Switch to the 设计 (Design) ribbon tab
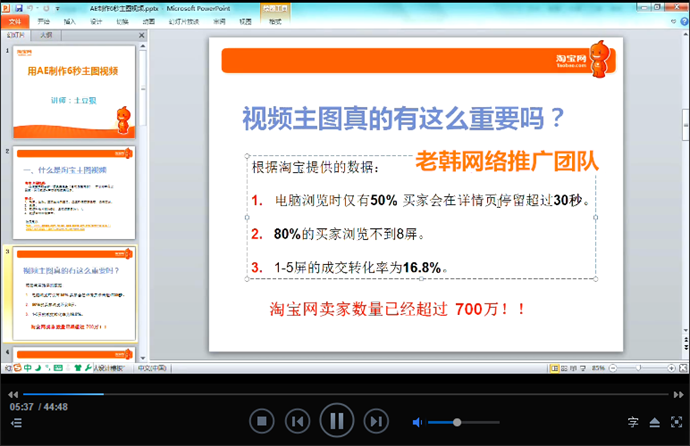The height and width of the screenshot is (446, 690). 96,21
